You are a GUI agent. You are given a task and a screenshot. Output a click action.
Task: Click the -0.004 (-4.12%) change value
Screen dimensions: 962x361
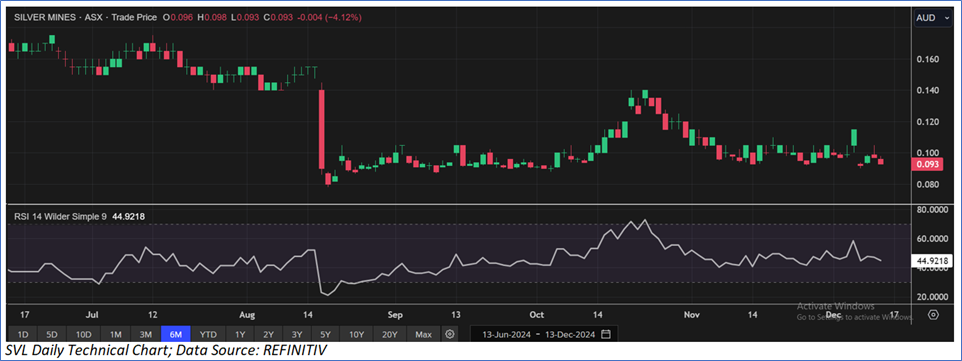[x=330, y=18]
